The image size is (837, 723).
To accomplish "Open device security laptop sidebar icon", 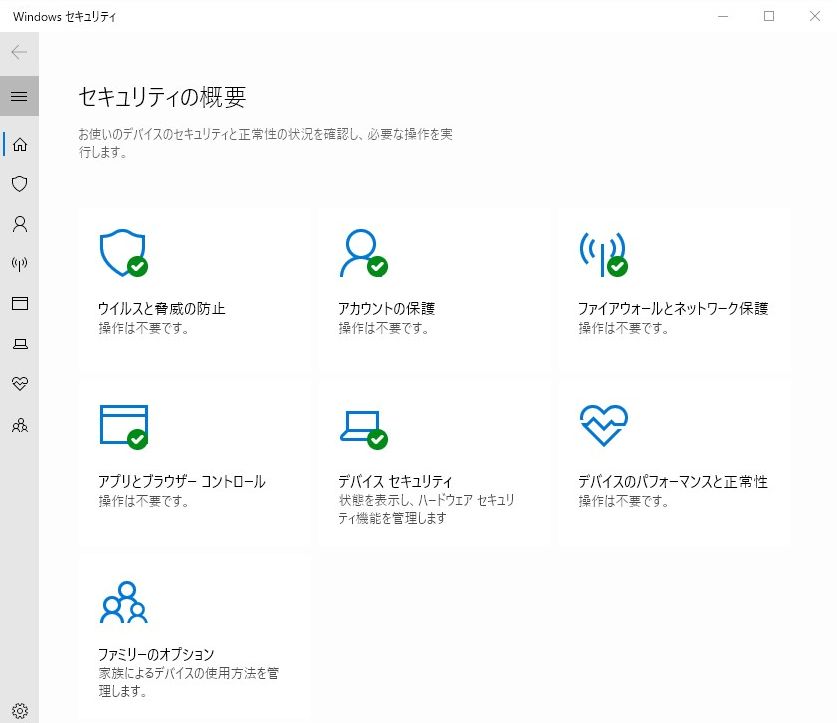I will (x=19, y=344).
